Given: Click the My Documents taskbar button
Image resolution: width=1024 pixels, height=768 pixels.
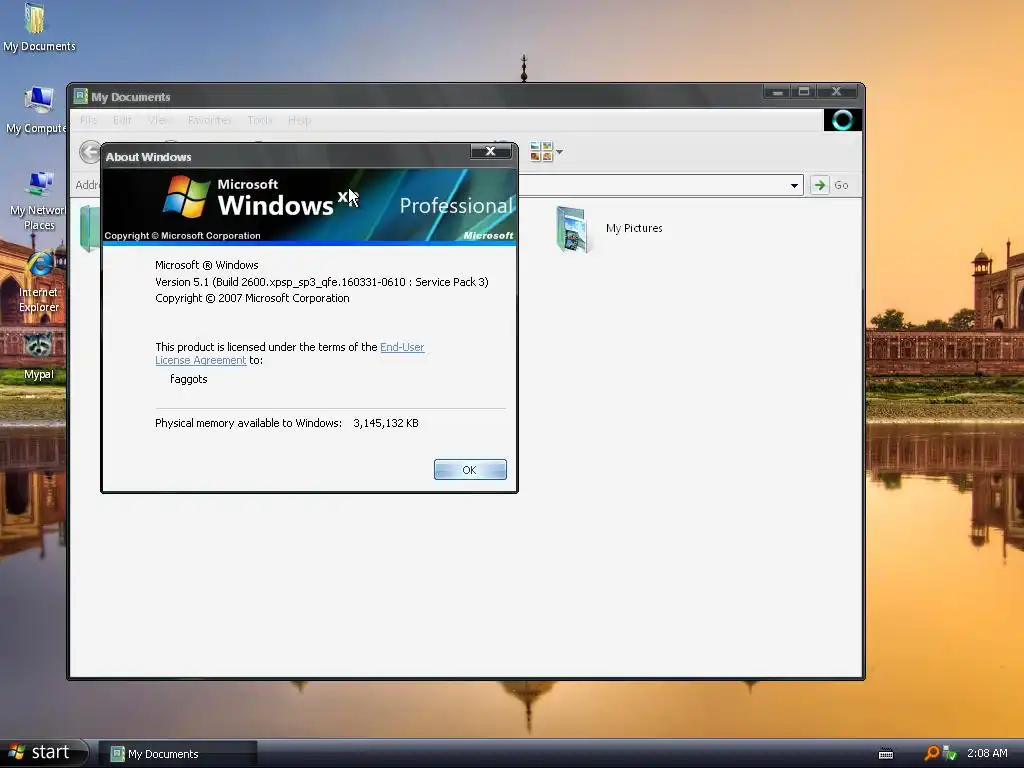Looking at the screenshot, I should point(178,754).
